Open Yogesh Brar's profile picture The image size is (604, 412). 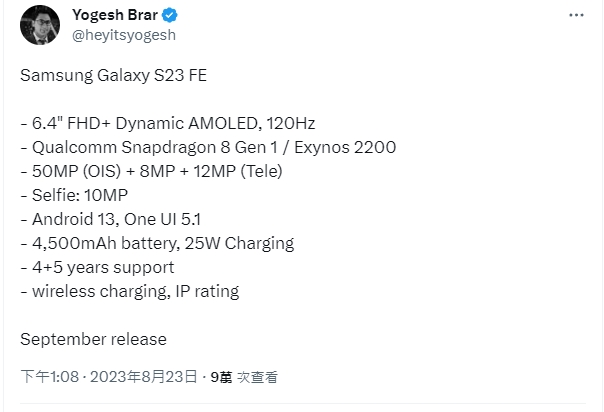(x=40, y=25)
